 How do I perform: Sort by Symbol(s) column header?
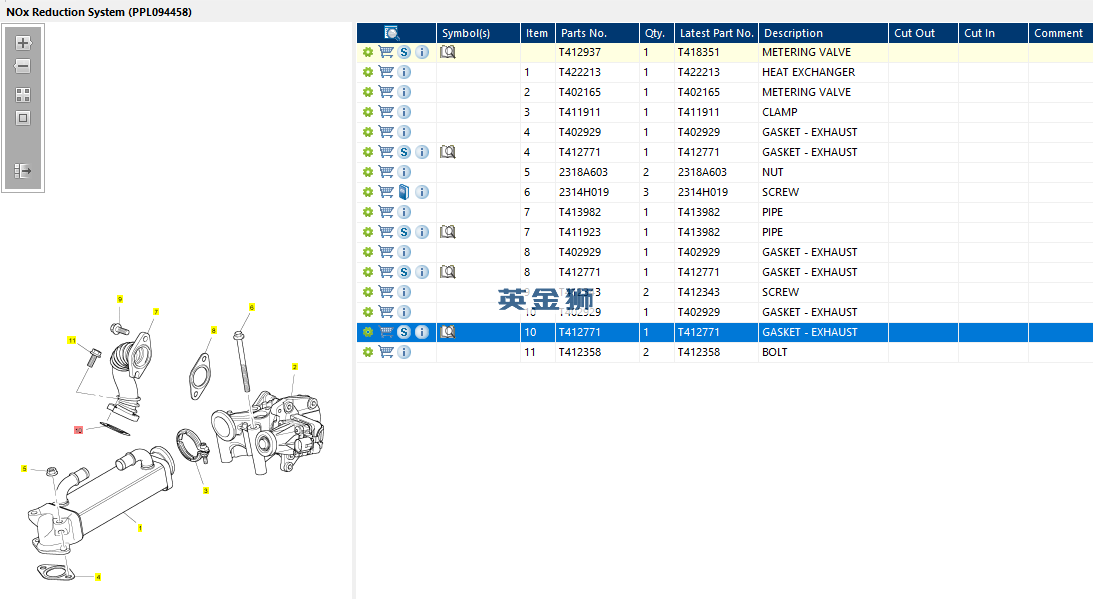(x=478, y=33)
